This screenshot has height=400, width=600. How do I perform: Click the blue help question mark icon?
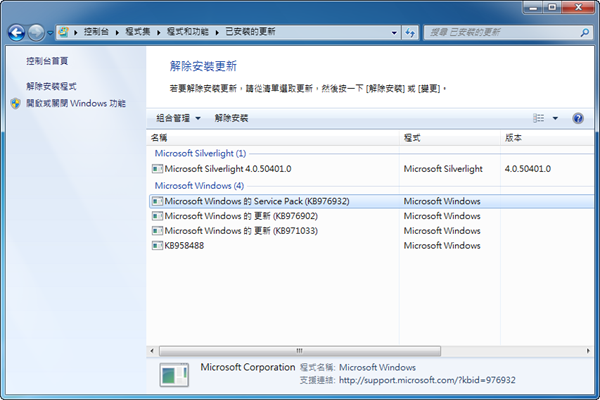(x=578, y=118)
